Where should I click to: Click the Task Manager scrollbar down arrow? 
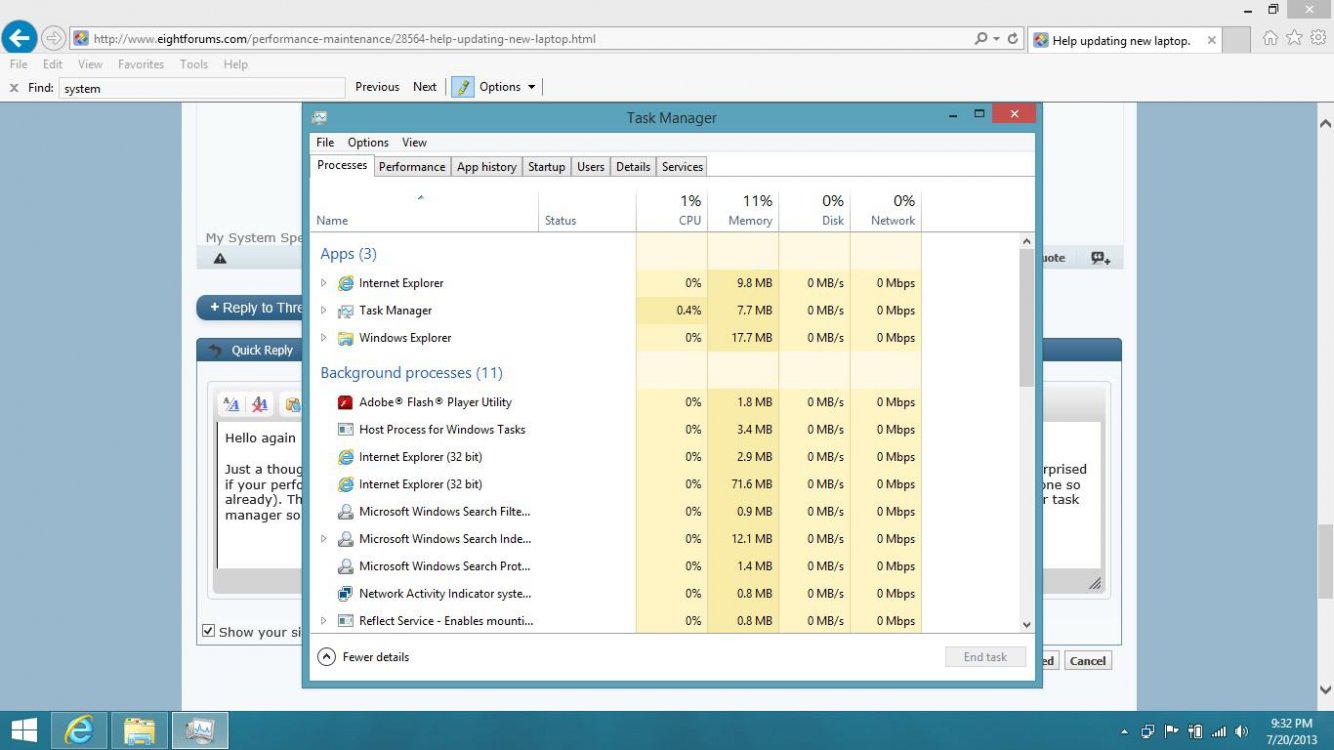click(1027, 624)
